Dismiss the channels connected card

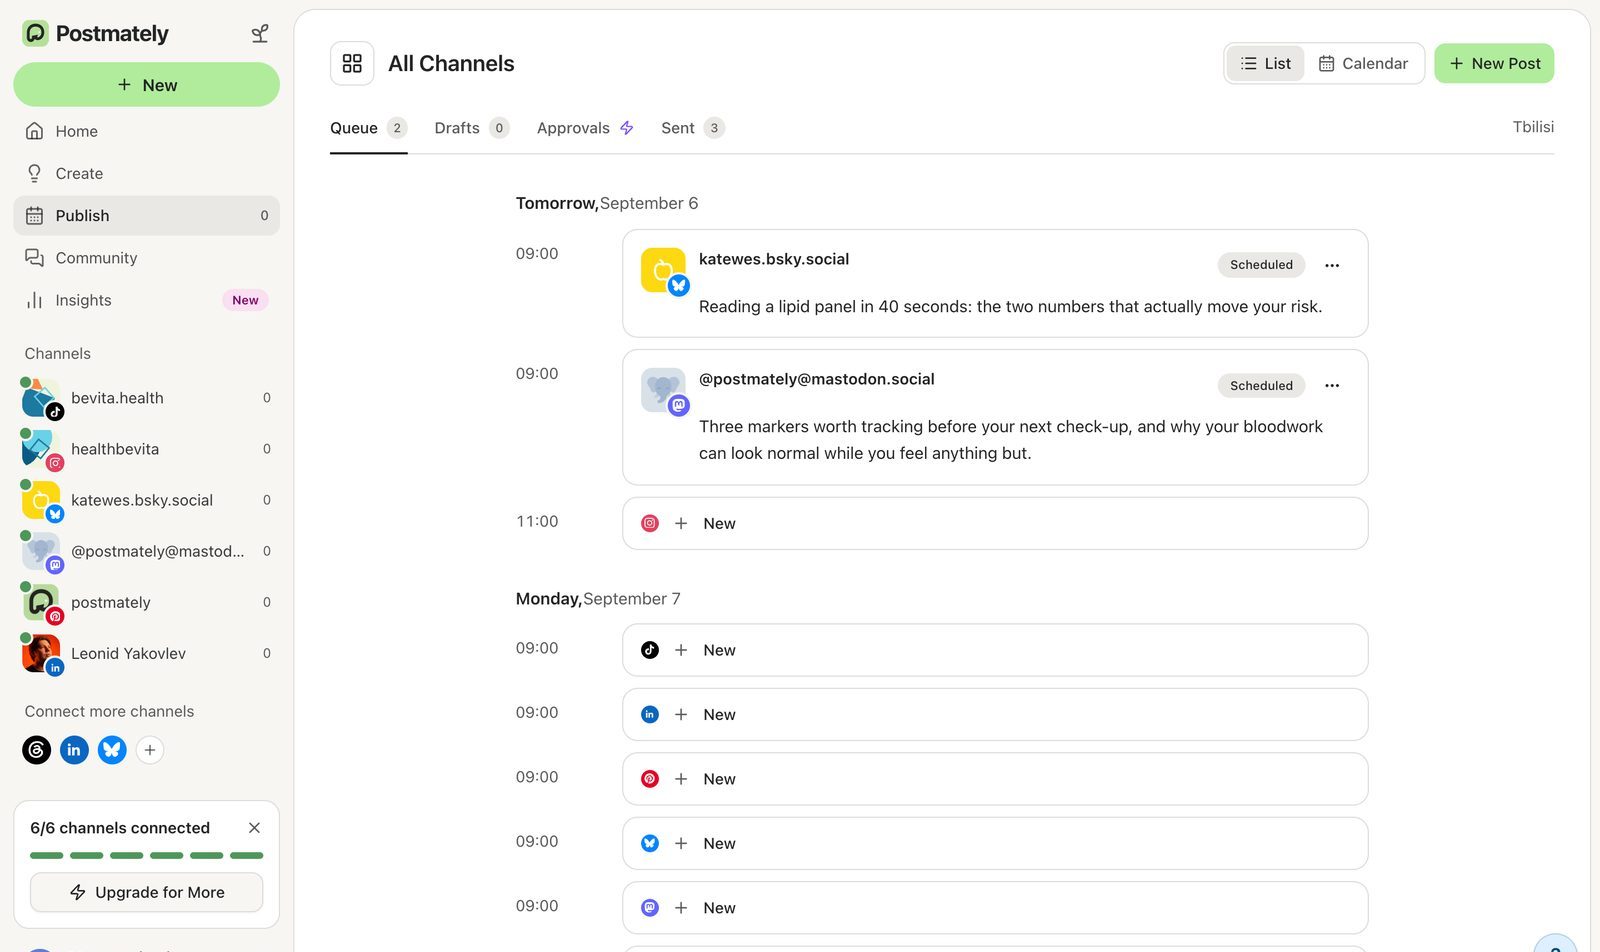tap(254, 828)
